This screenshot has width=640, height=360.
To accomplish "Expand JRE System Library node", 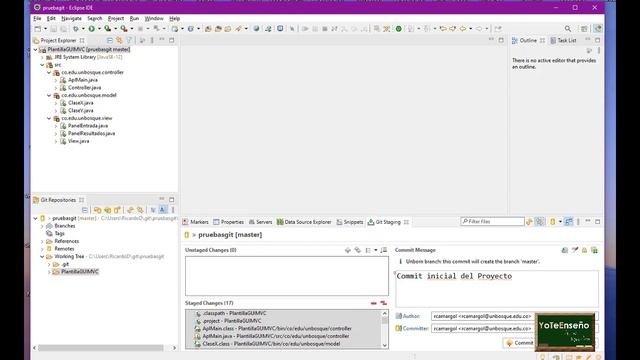I will click(42, 57).
